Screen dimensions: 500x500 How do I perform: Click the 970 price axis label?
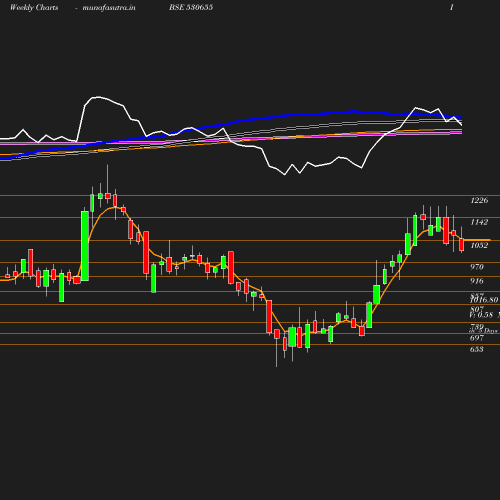tap(477, 267)
